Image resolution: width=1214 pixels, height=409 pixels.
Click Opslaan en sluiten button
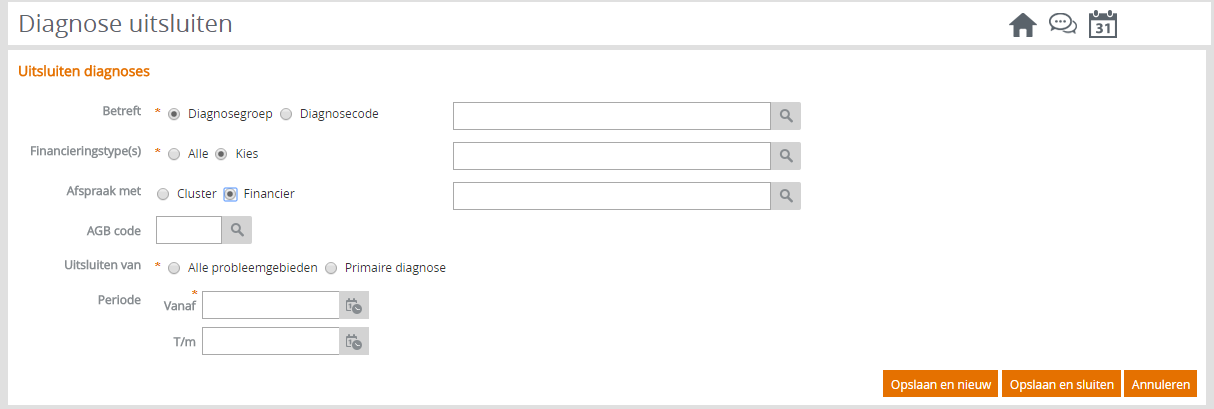point(1061,384)
